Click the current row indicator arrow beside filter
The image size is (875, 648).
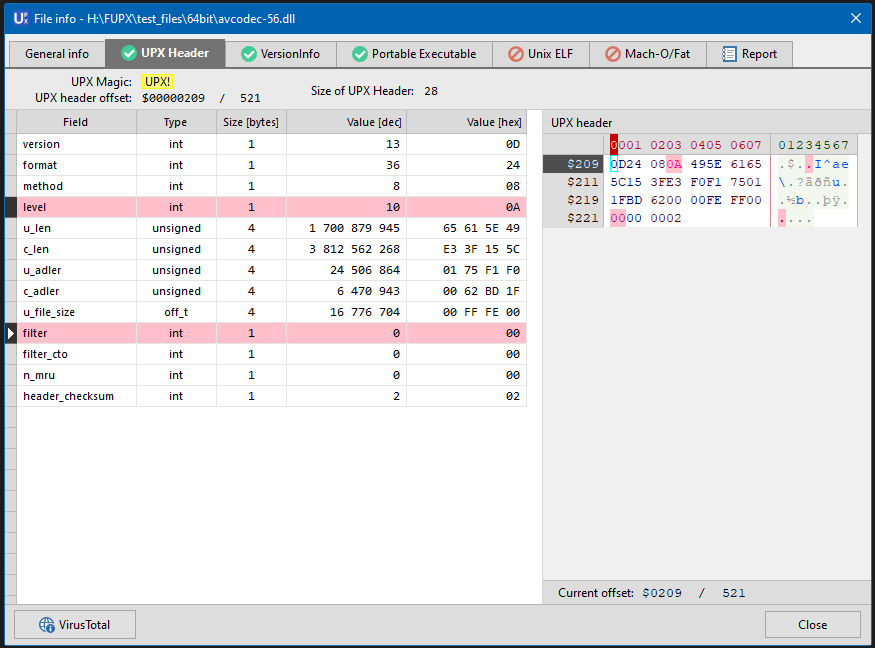[11, 333]
